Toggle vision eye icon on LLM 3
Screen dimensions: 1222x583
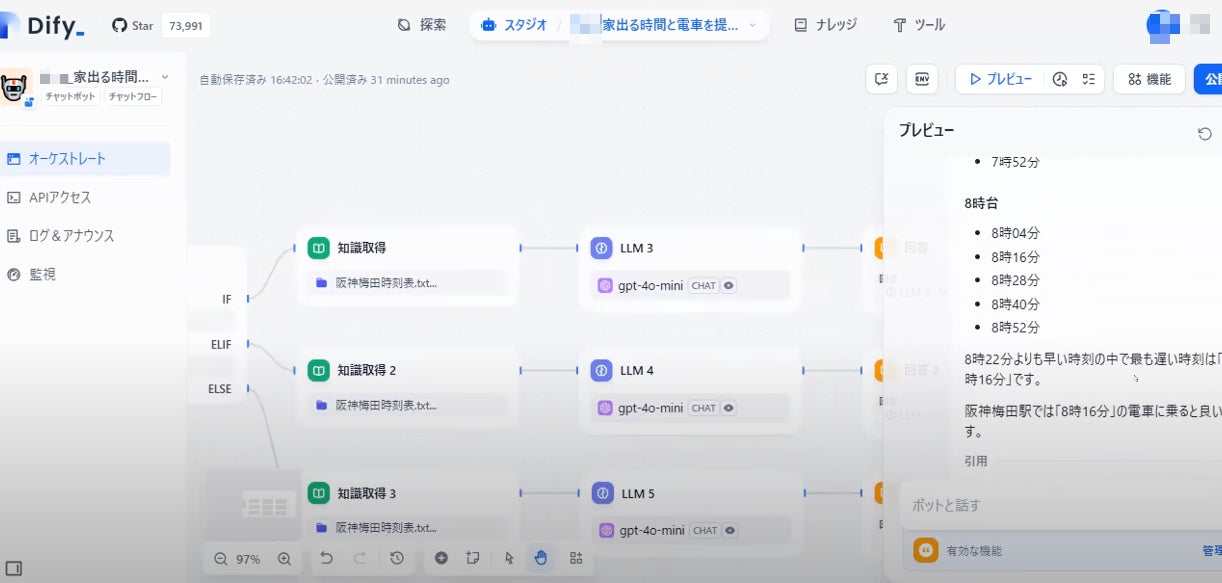click(729, 286)
